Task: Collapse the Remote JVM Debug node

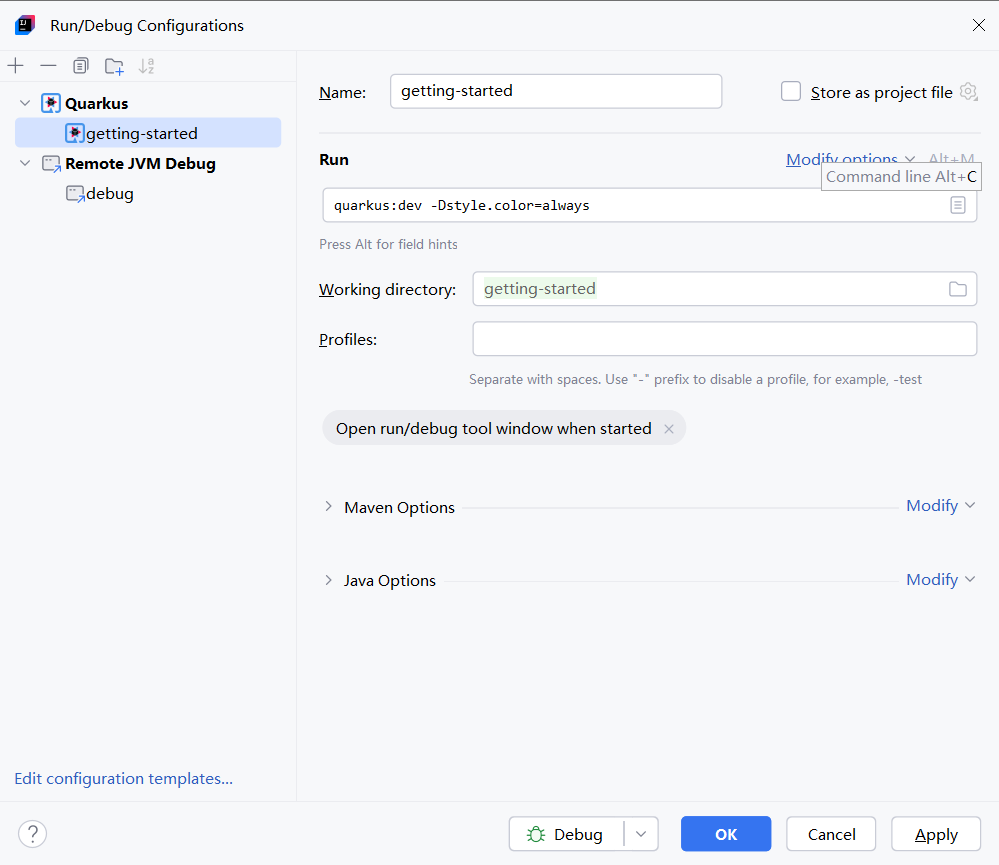Action: tap(25, 163)
